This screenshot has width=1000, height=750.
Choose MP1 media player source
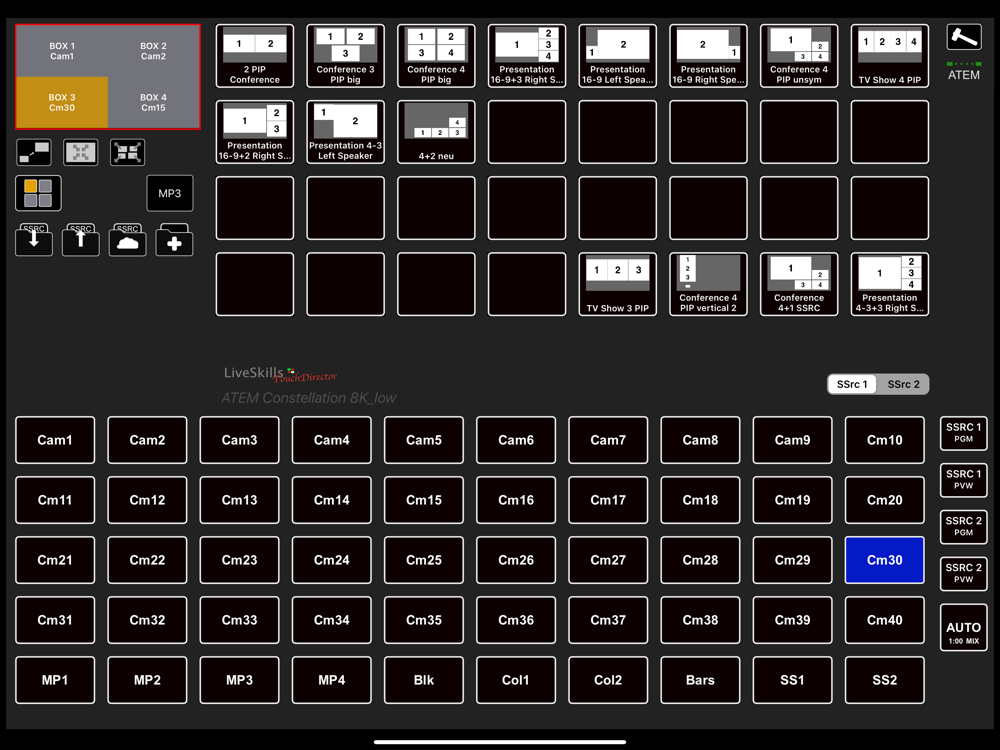[x=55, y=680]
